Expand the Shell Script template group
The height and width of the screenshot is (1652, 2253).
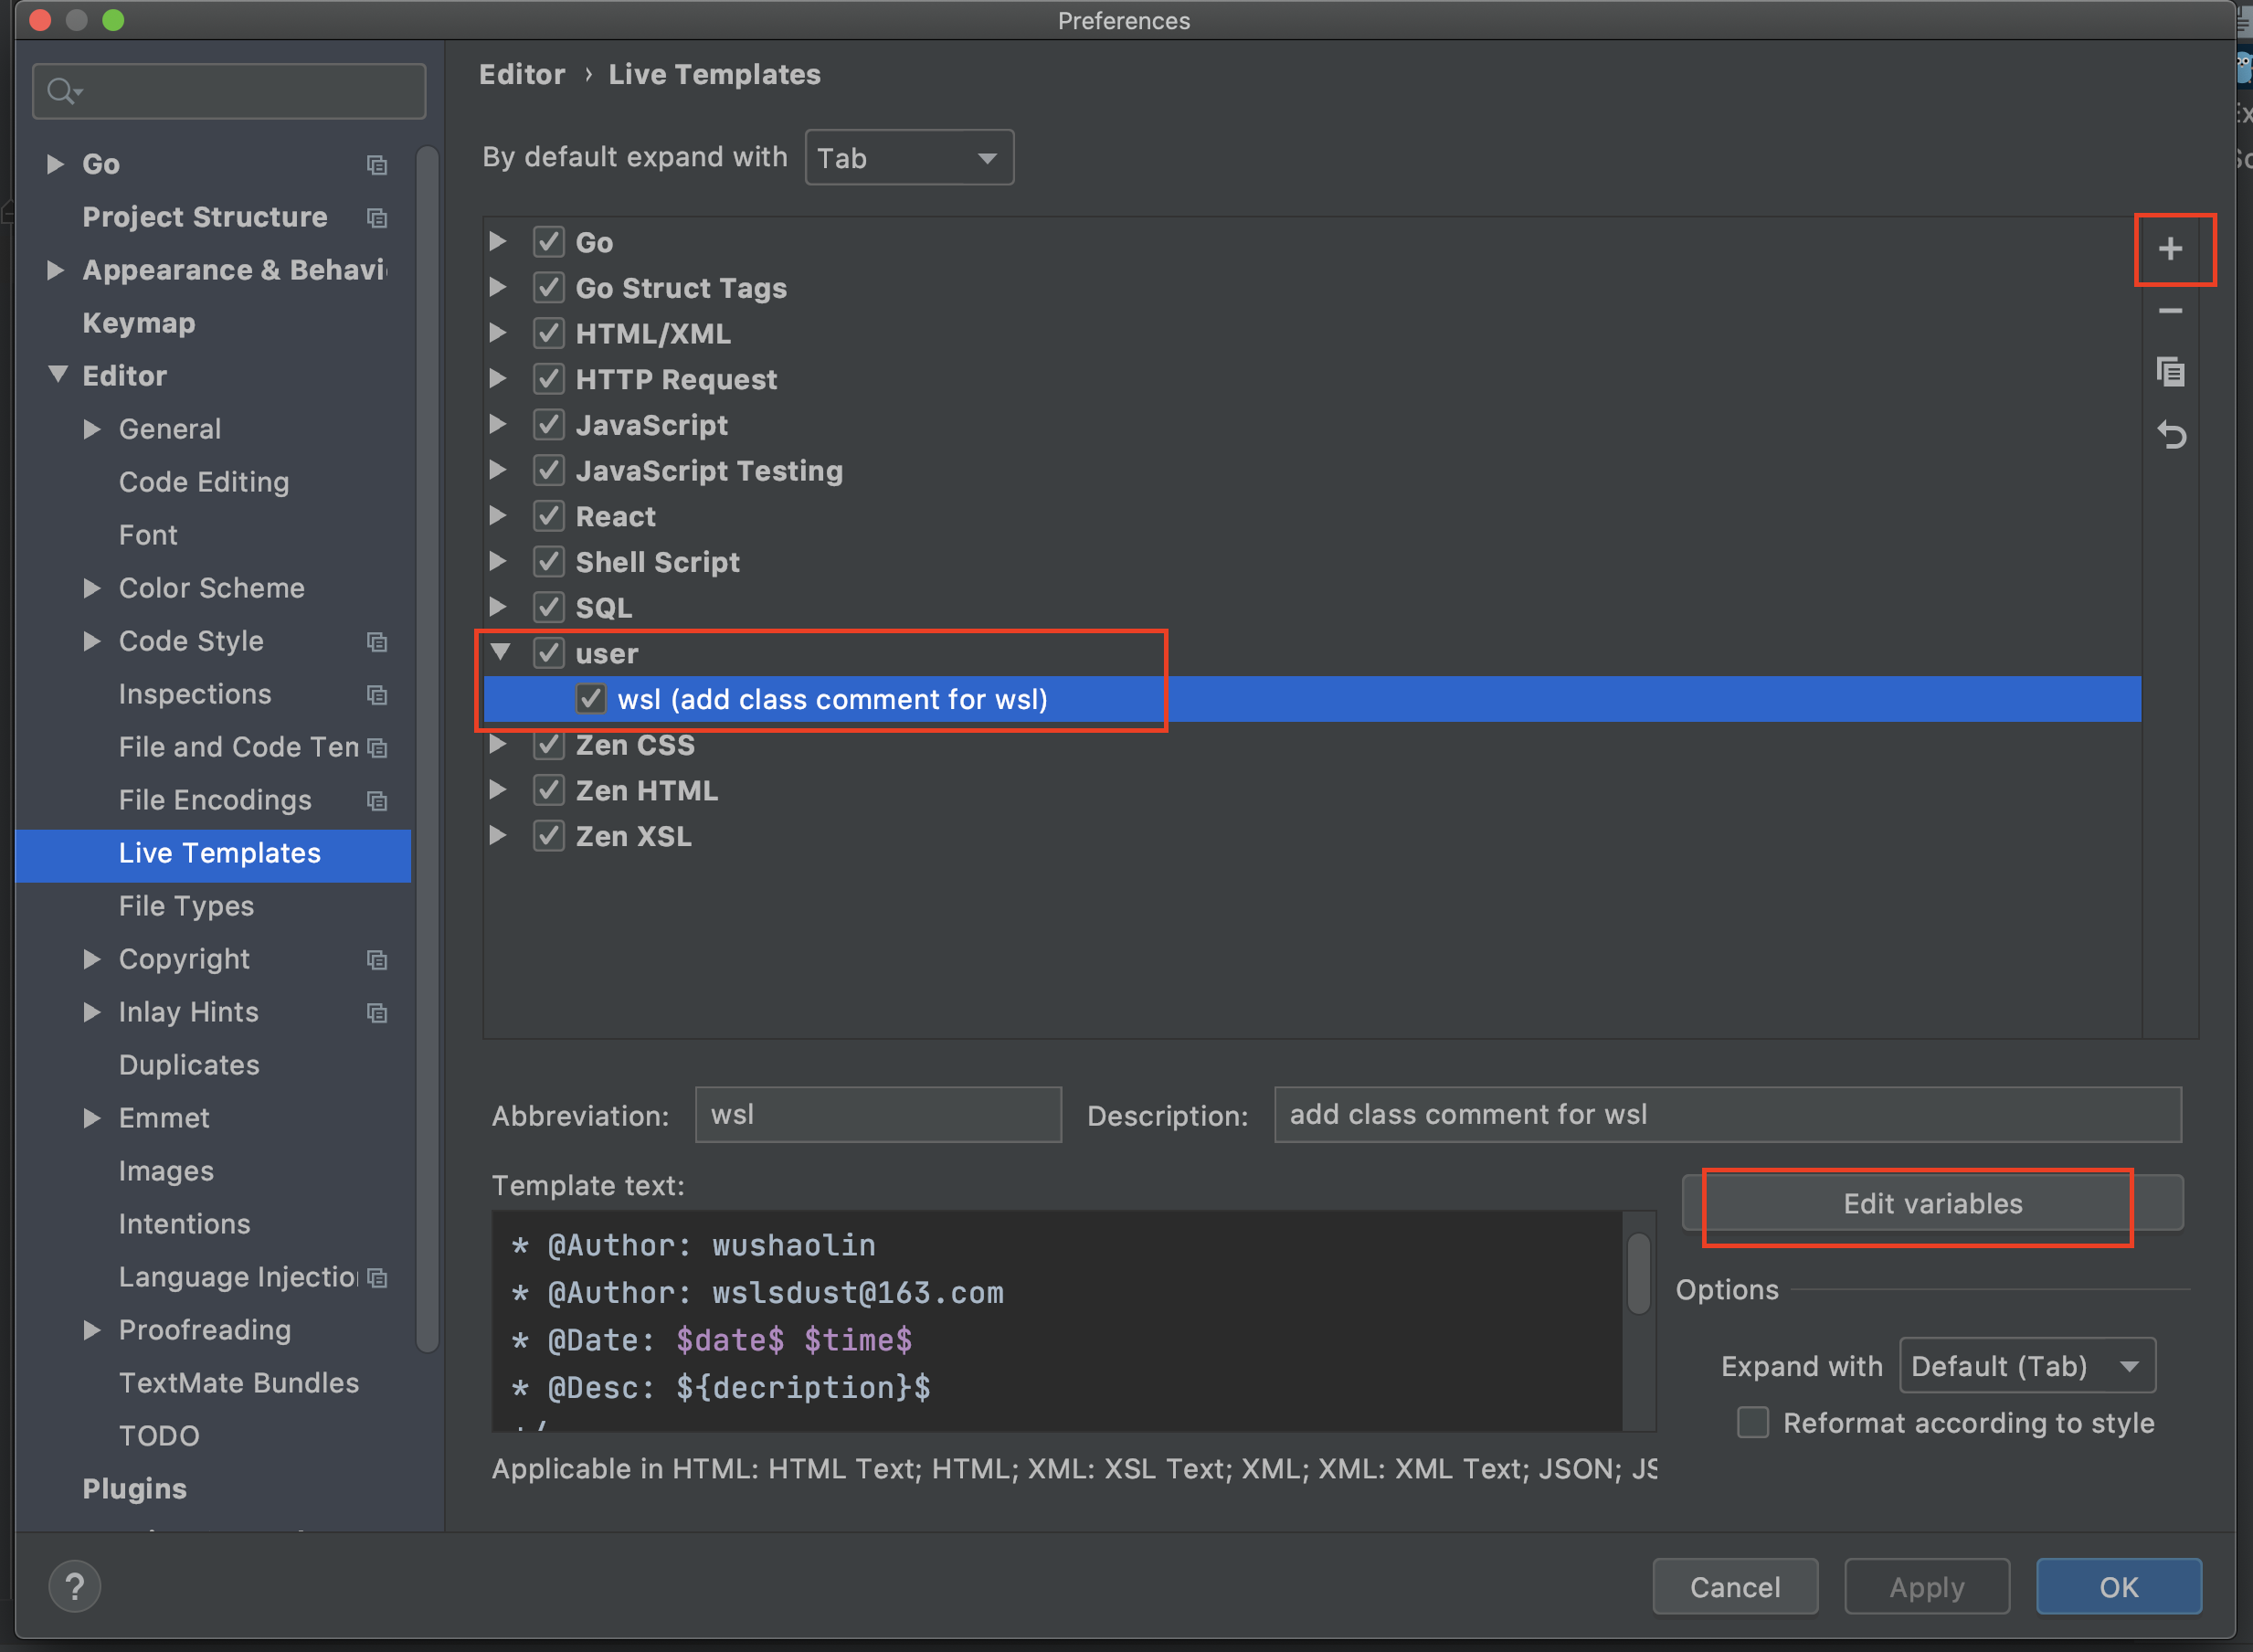click(x=497, y=562)
